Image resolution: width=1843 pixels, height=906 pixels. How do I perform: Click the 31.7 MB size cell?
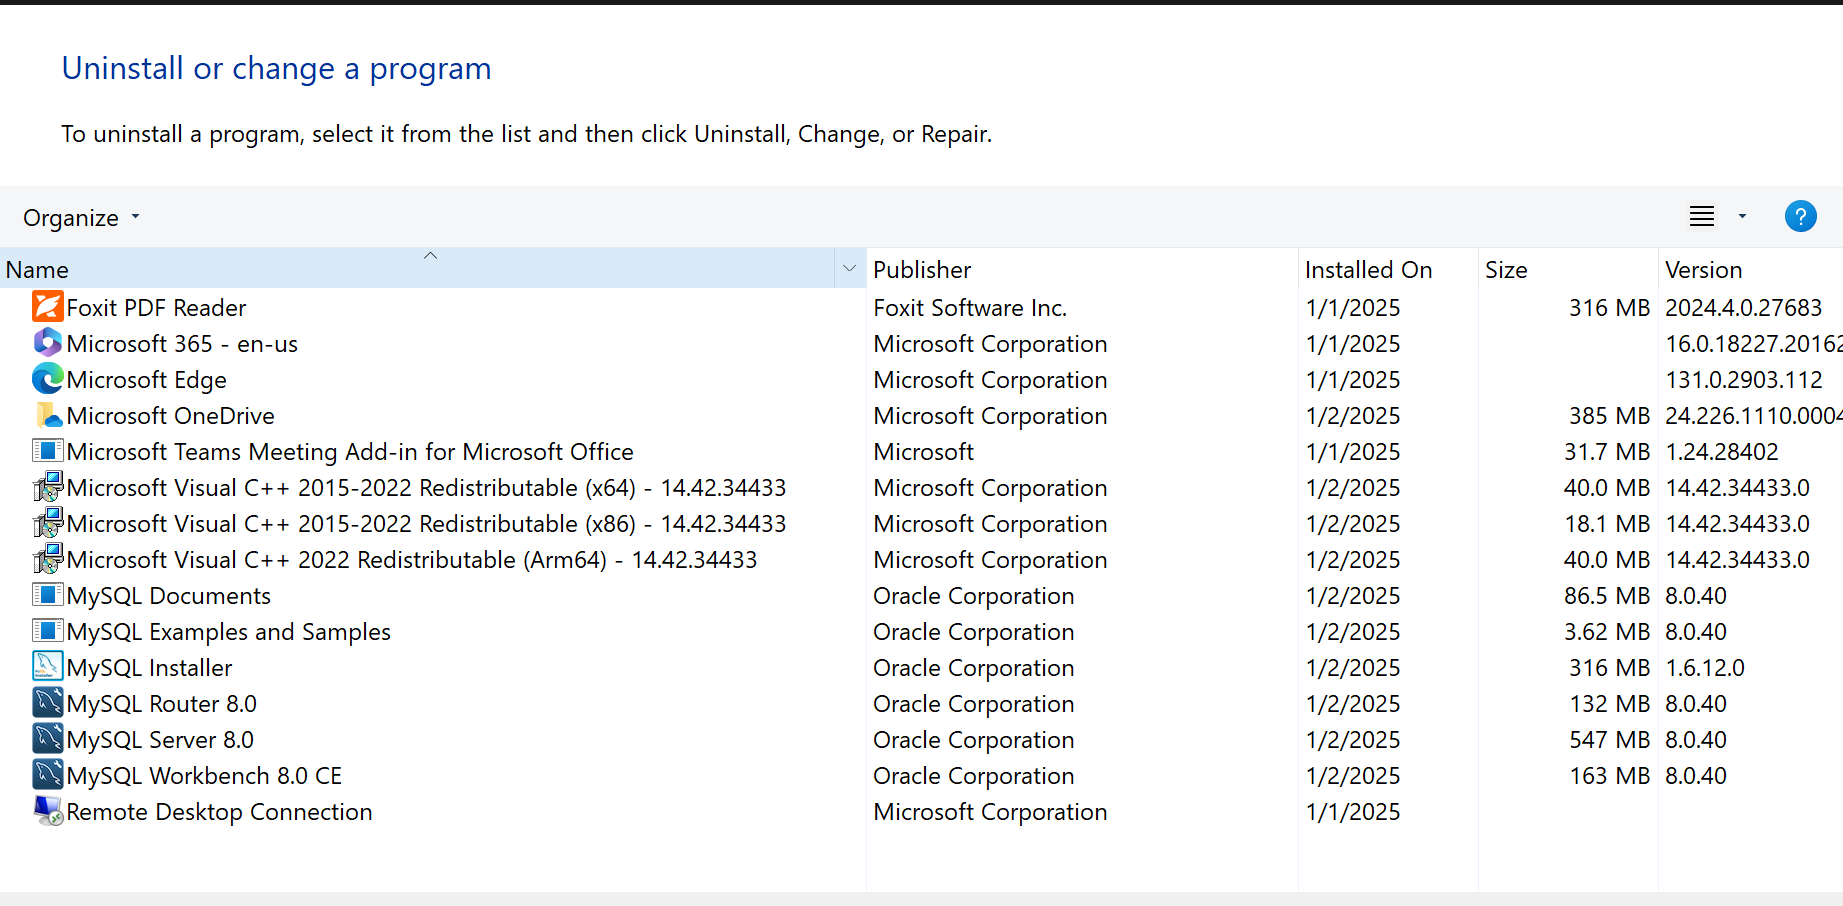point(1607,452)
